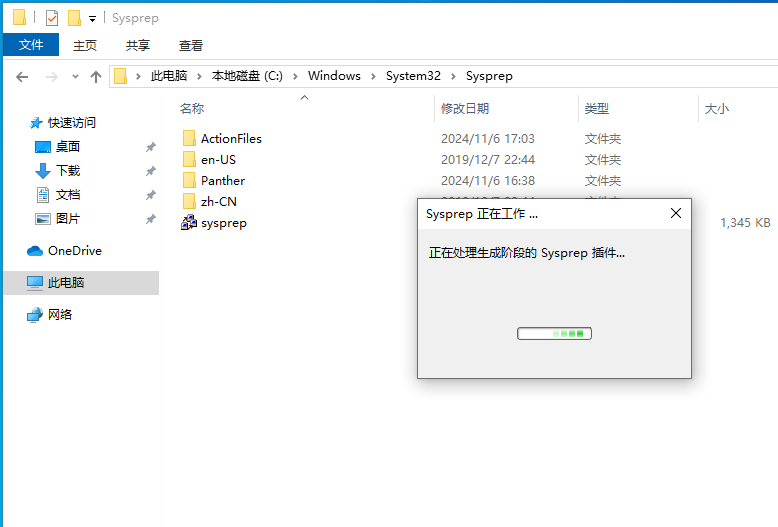Select 本地磁盘 (C:) in the breadcrumb
This screenshot has height=527, width=778.
[247, 76]
